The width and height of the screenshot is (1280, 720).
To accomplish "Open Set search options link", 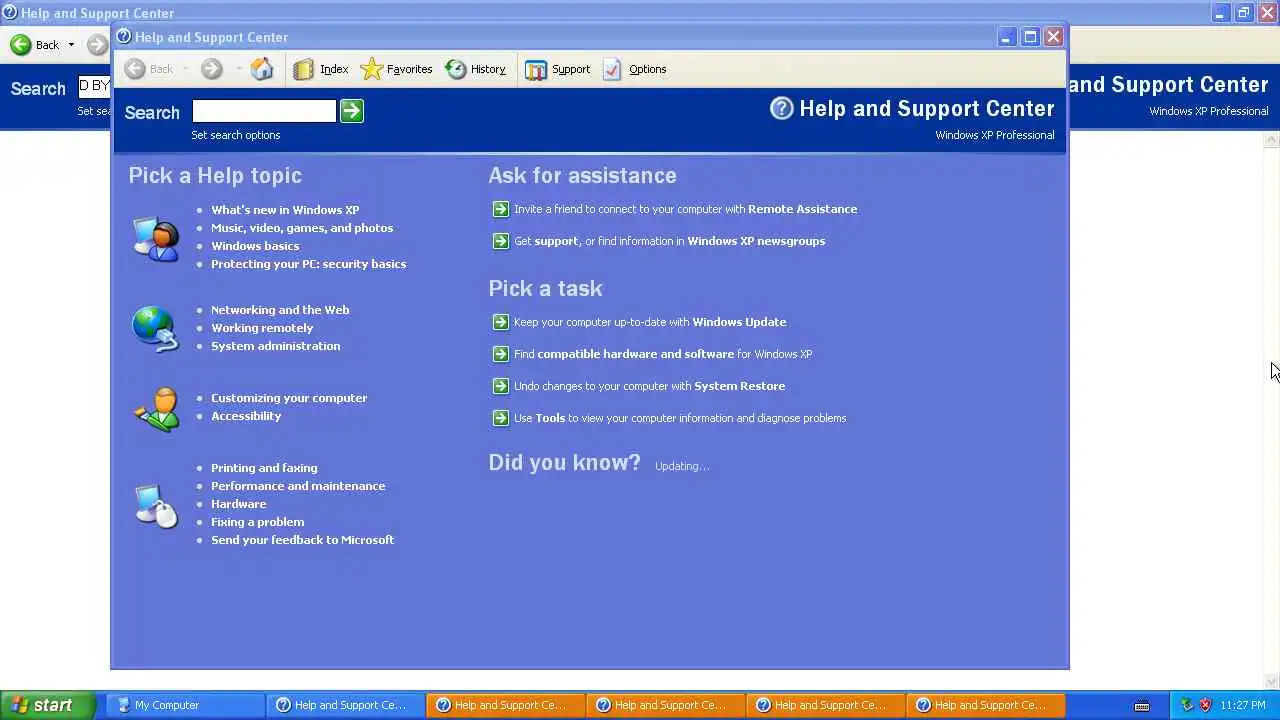I will pos(236,135).
